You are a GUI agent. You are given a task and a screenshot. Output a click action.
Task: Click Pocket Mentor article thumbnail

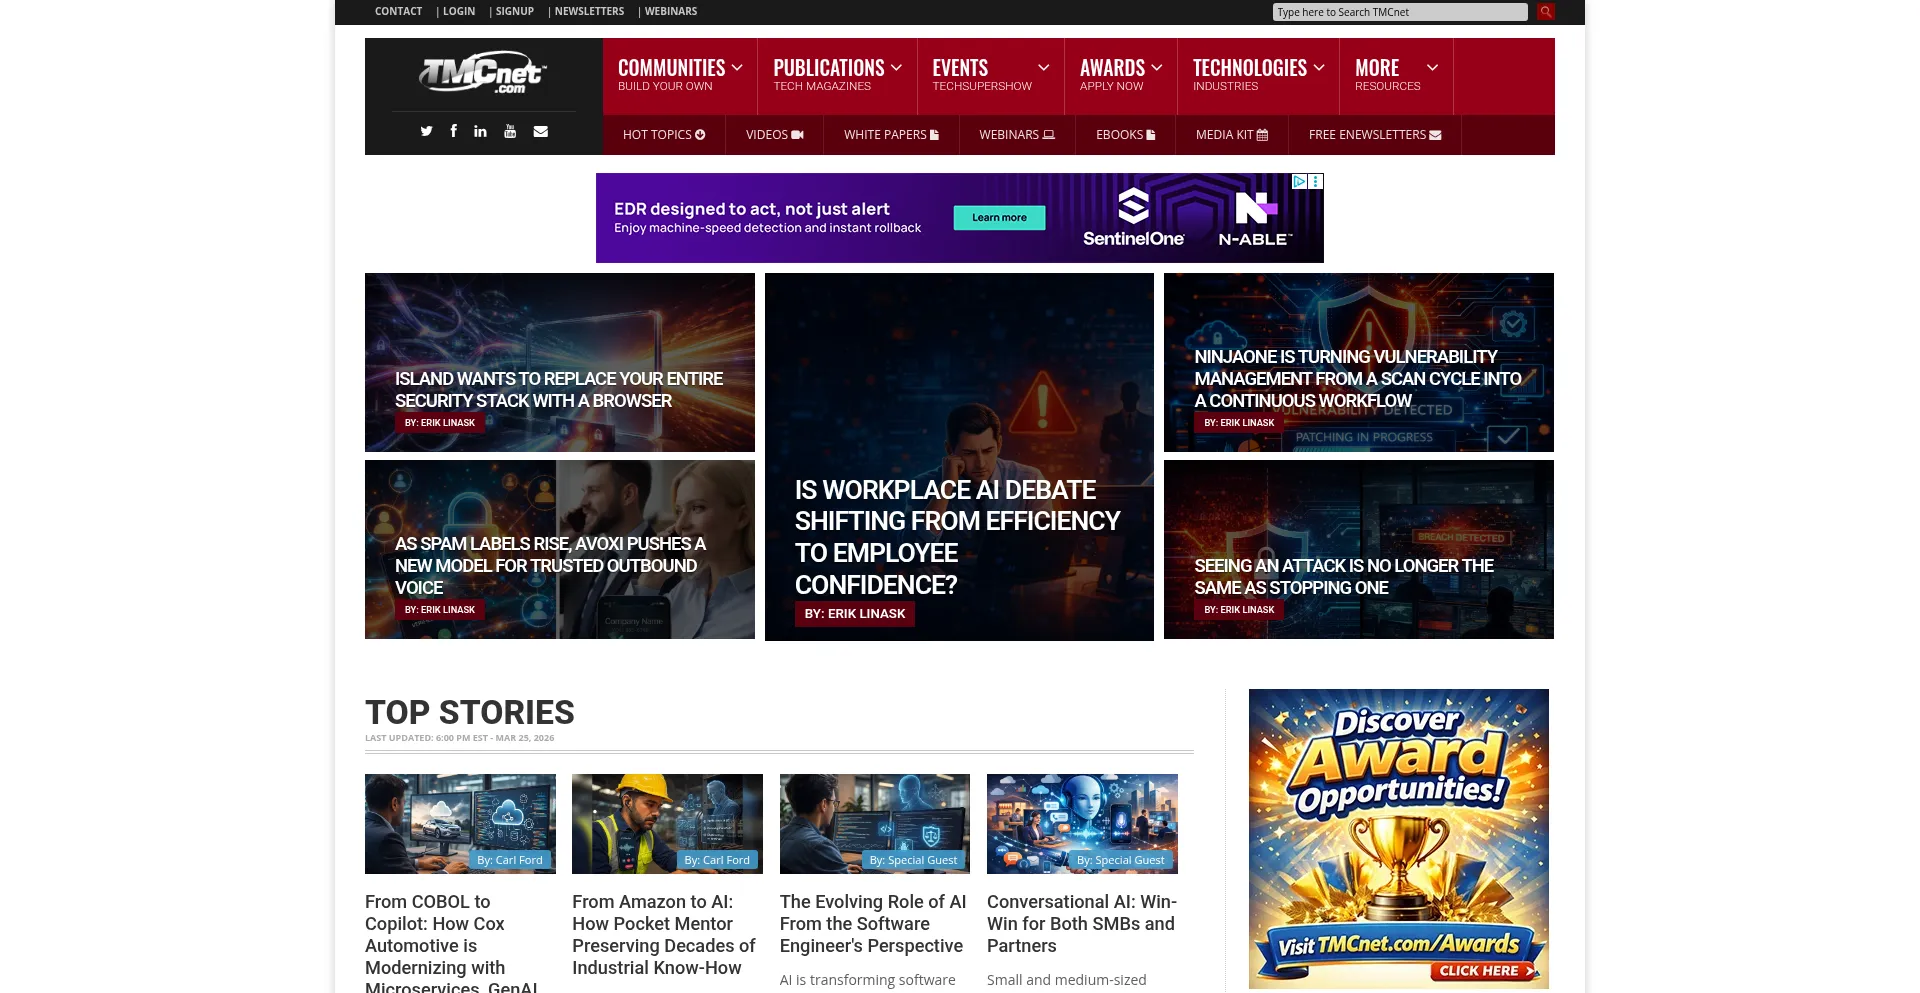click(667, 824)
